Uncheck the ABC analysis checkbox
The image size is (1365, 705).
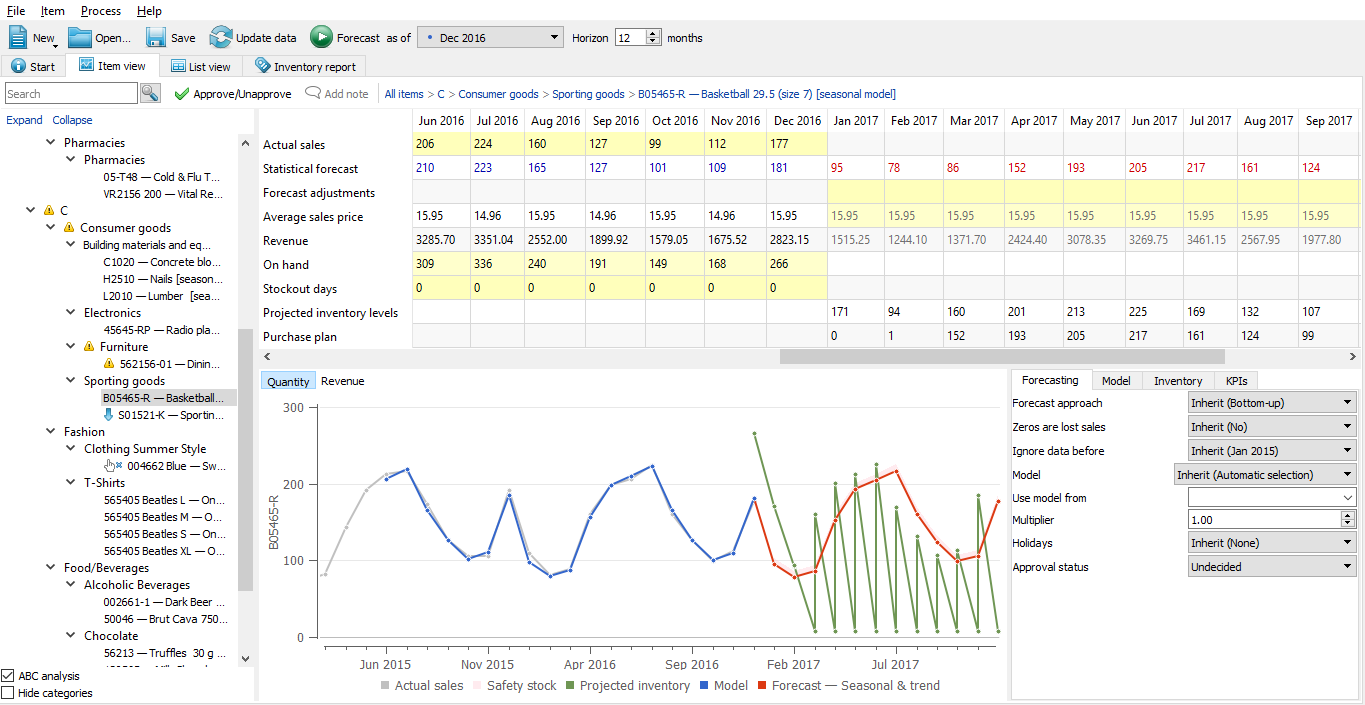8,675
